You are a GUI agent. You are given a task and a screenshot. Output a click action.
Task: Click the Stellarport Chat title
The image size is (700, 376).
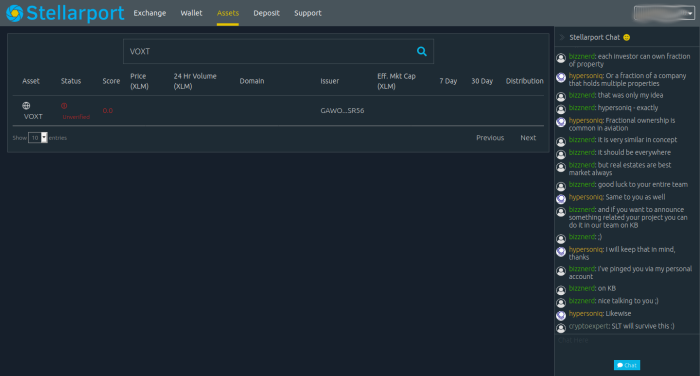594,38
